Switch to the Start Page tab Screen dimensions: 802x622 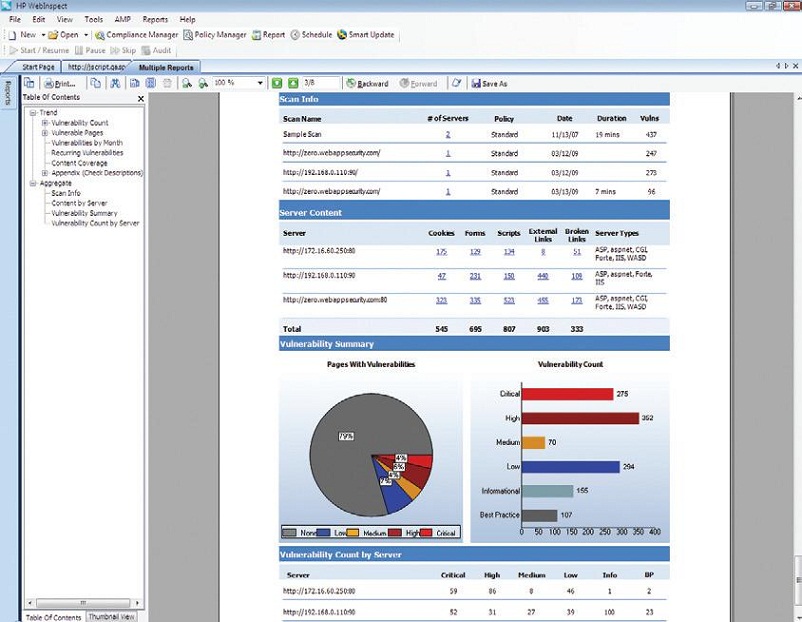tap(37, 67)
